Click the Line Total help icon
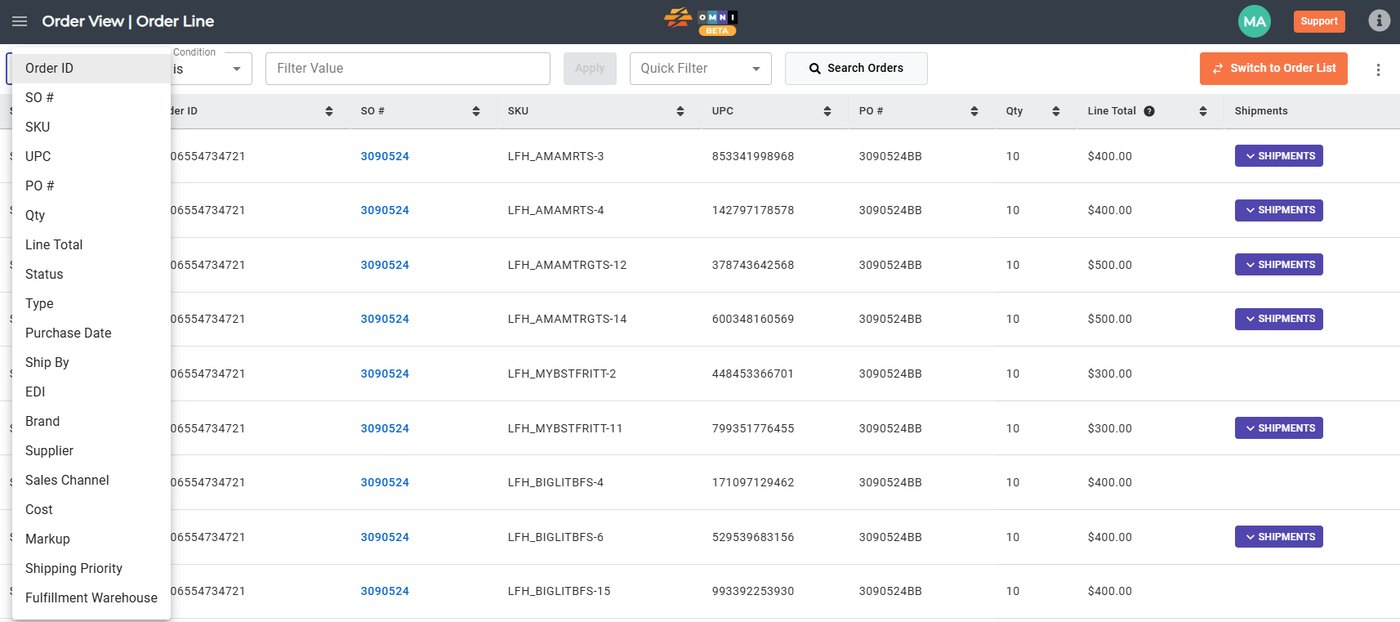The image size is (1400, 622). coord(1149,111)
